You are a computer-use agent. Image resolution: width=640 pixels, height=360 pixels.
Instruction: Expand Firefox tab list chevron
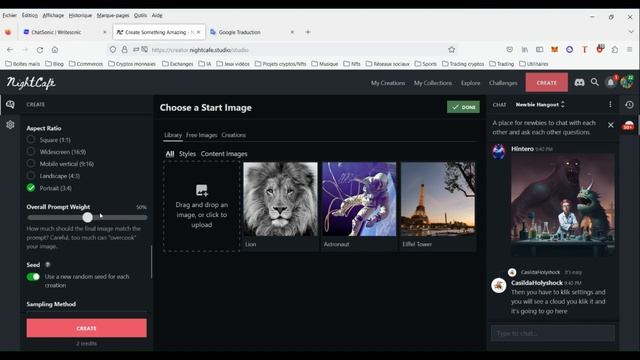click(631, 32)
